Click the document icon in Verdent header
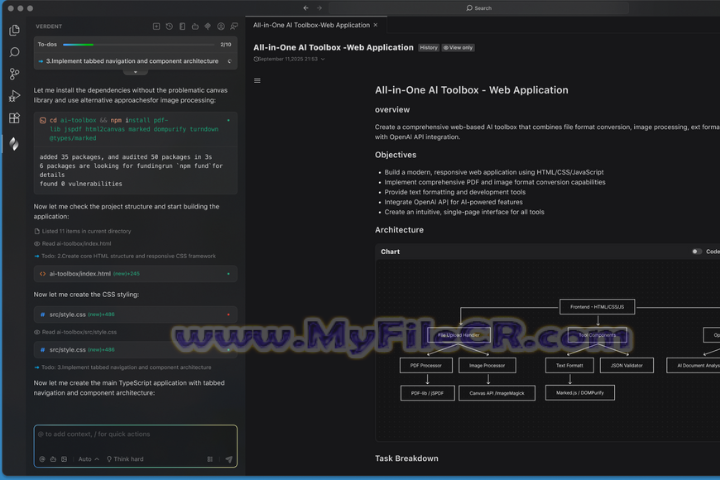Viewport: 720px width, 480px height. click(182, 27)
